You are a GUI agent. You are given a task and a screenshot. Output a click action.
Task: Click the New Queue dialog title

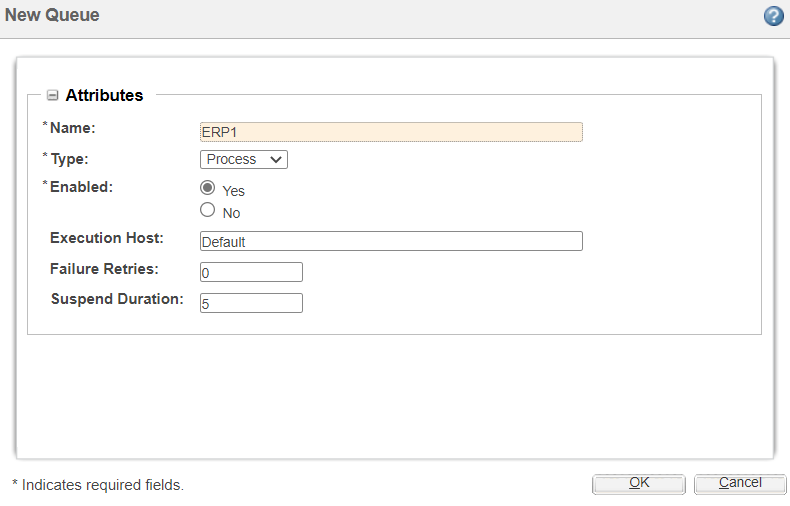[52, 16]
